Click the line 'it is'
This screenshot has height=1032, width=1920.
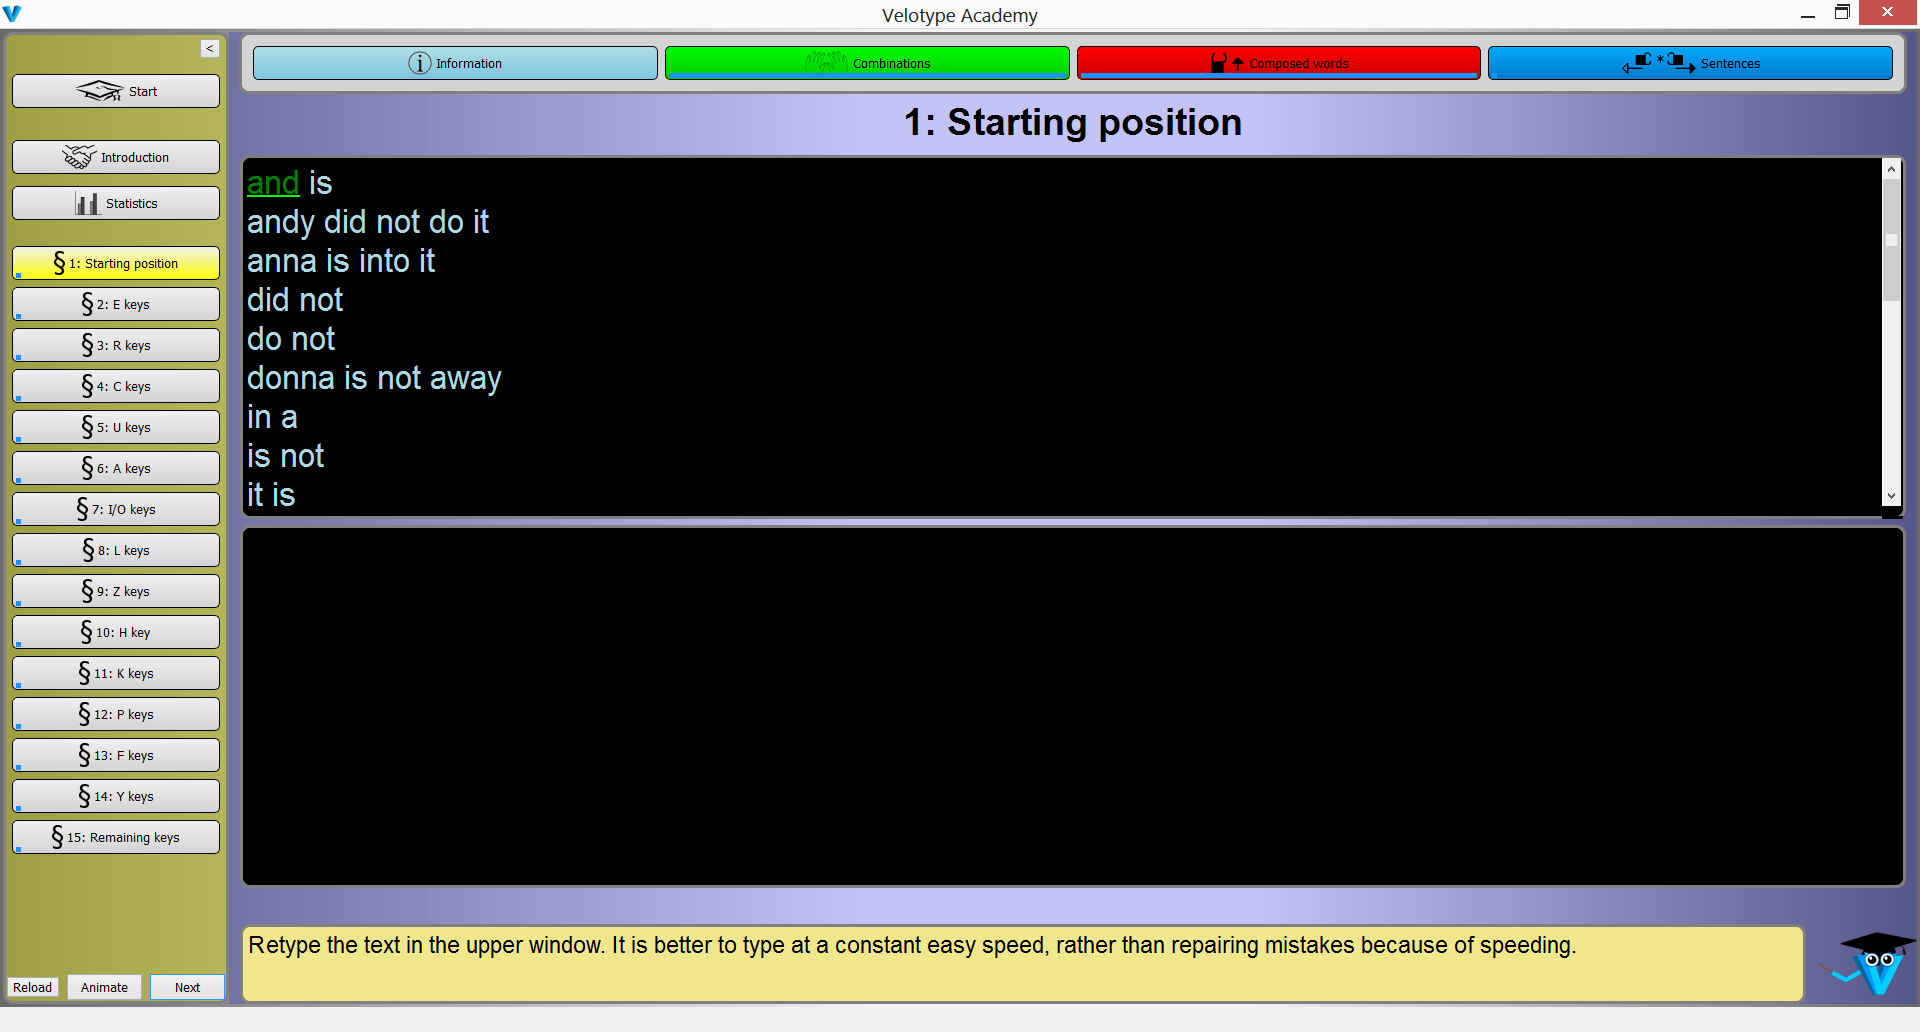coord(271,495)
